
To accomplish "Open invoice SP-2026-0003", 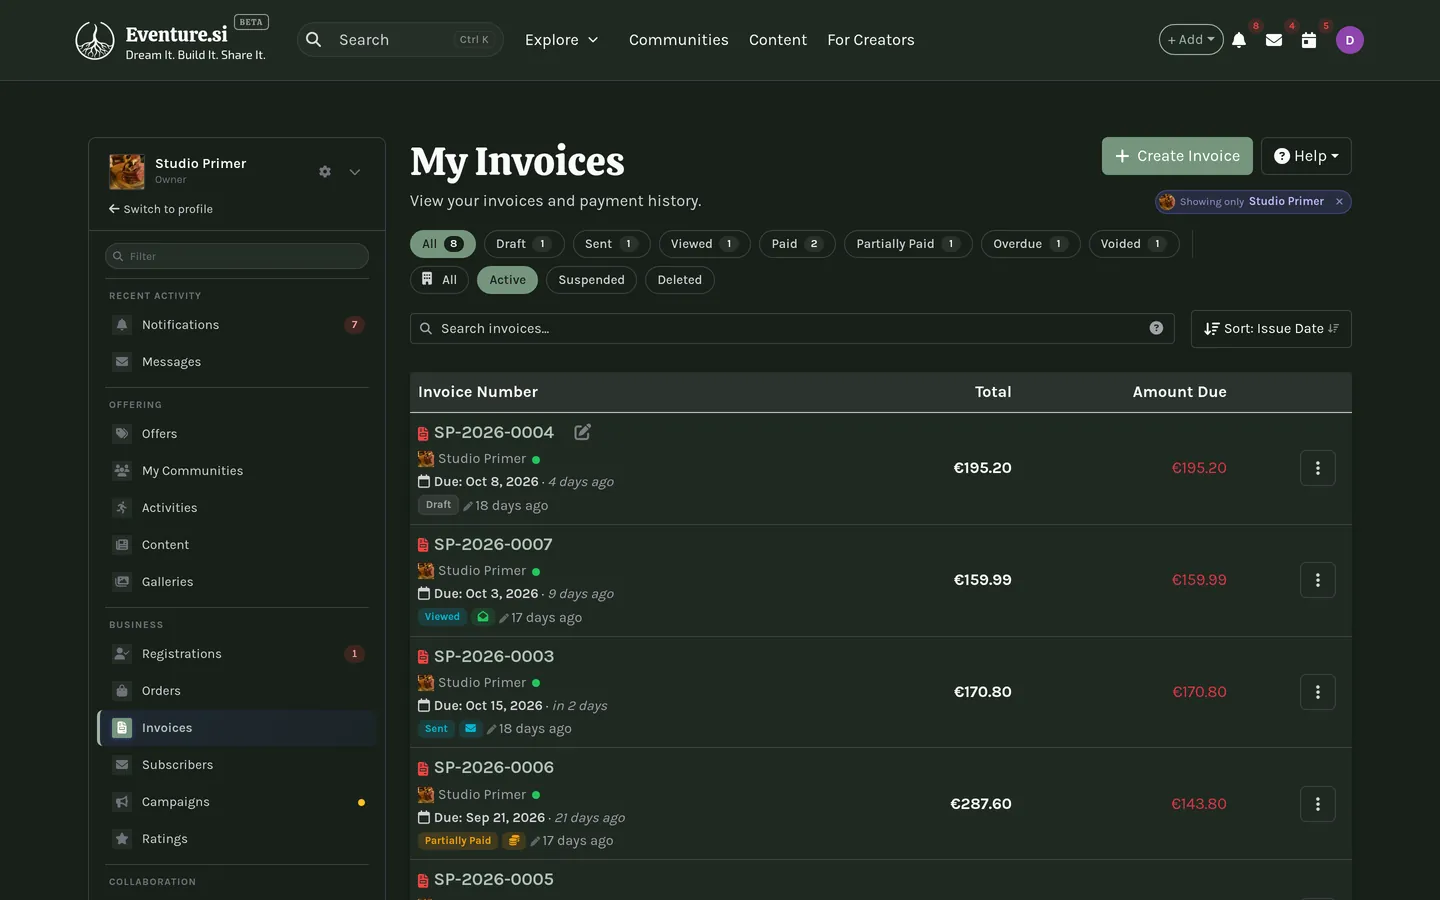I will (493, 656).
